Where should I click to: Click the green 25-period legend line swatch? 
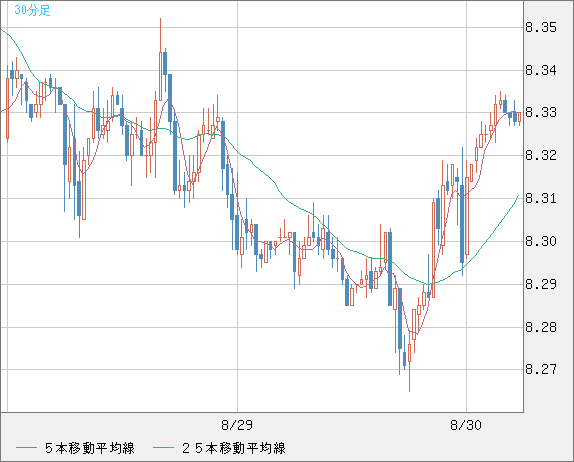pos(163,448)
